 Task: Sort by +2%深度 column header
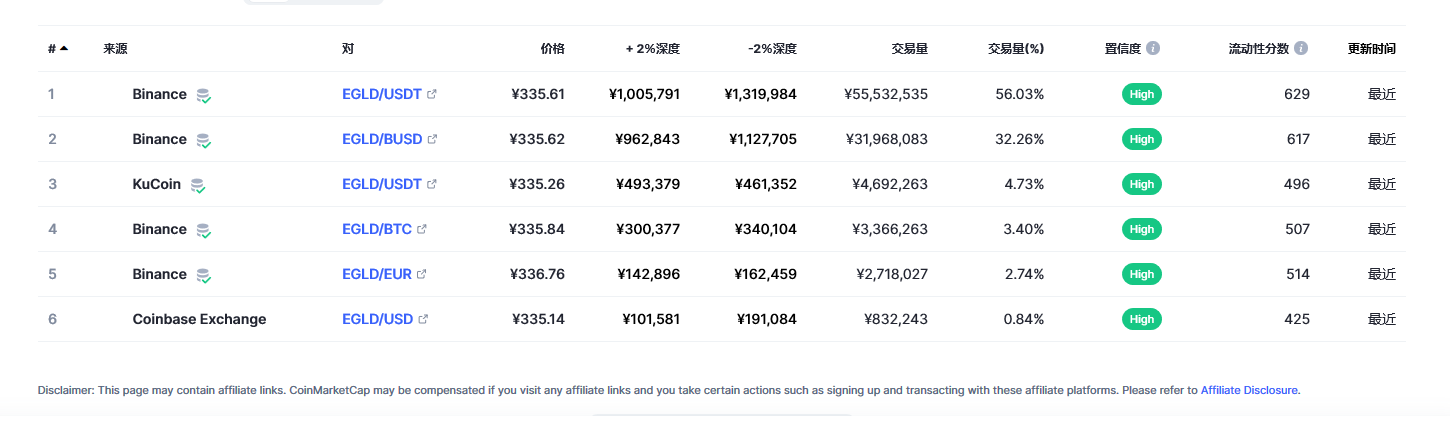click(653, 48)
